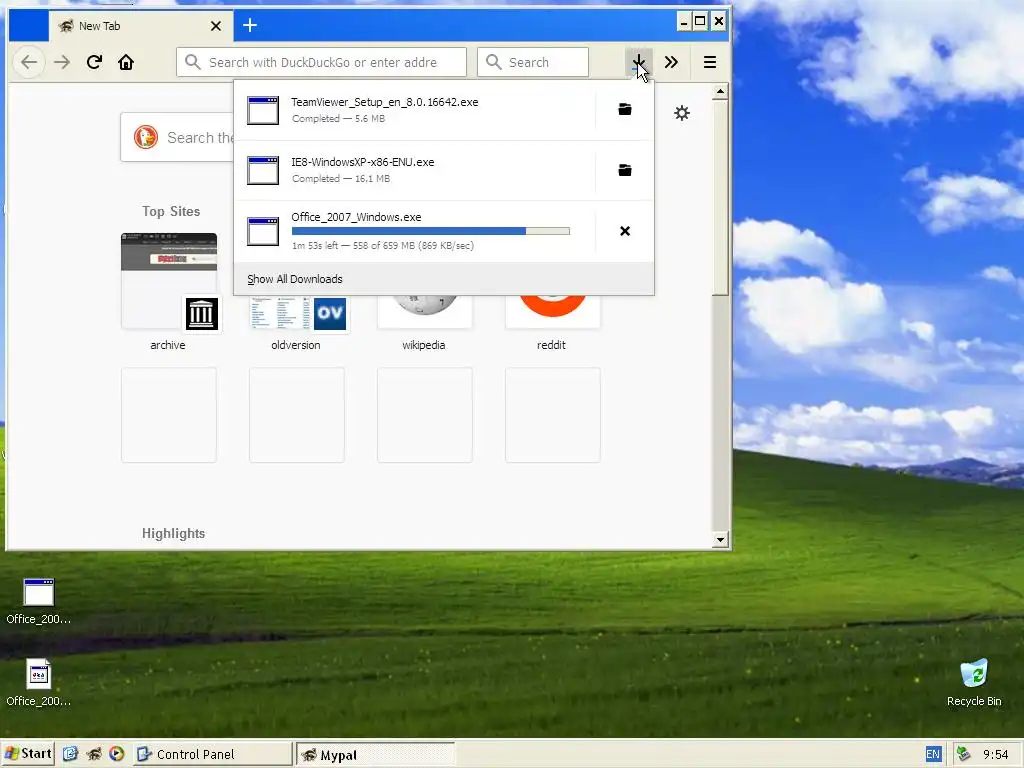The image size is (1024, 768).
Task: Click the page scrollbar down arrow
Action: coord(720,539)
